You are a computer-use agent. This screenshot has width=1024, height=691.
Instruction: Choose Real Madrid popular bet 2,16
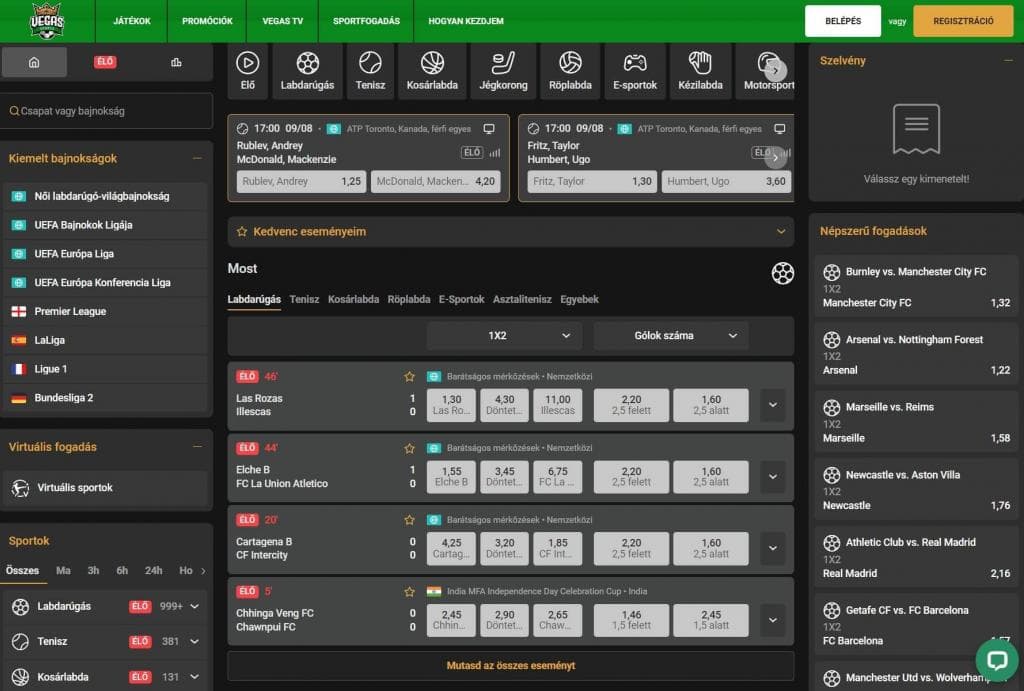916,558
